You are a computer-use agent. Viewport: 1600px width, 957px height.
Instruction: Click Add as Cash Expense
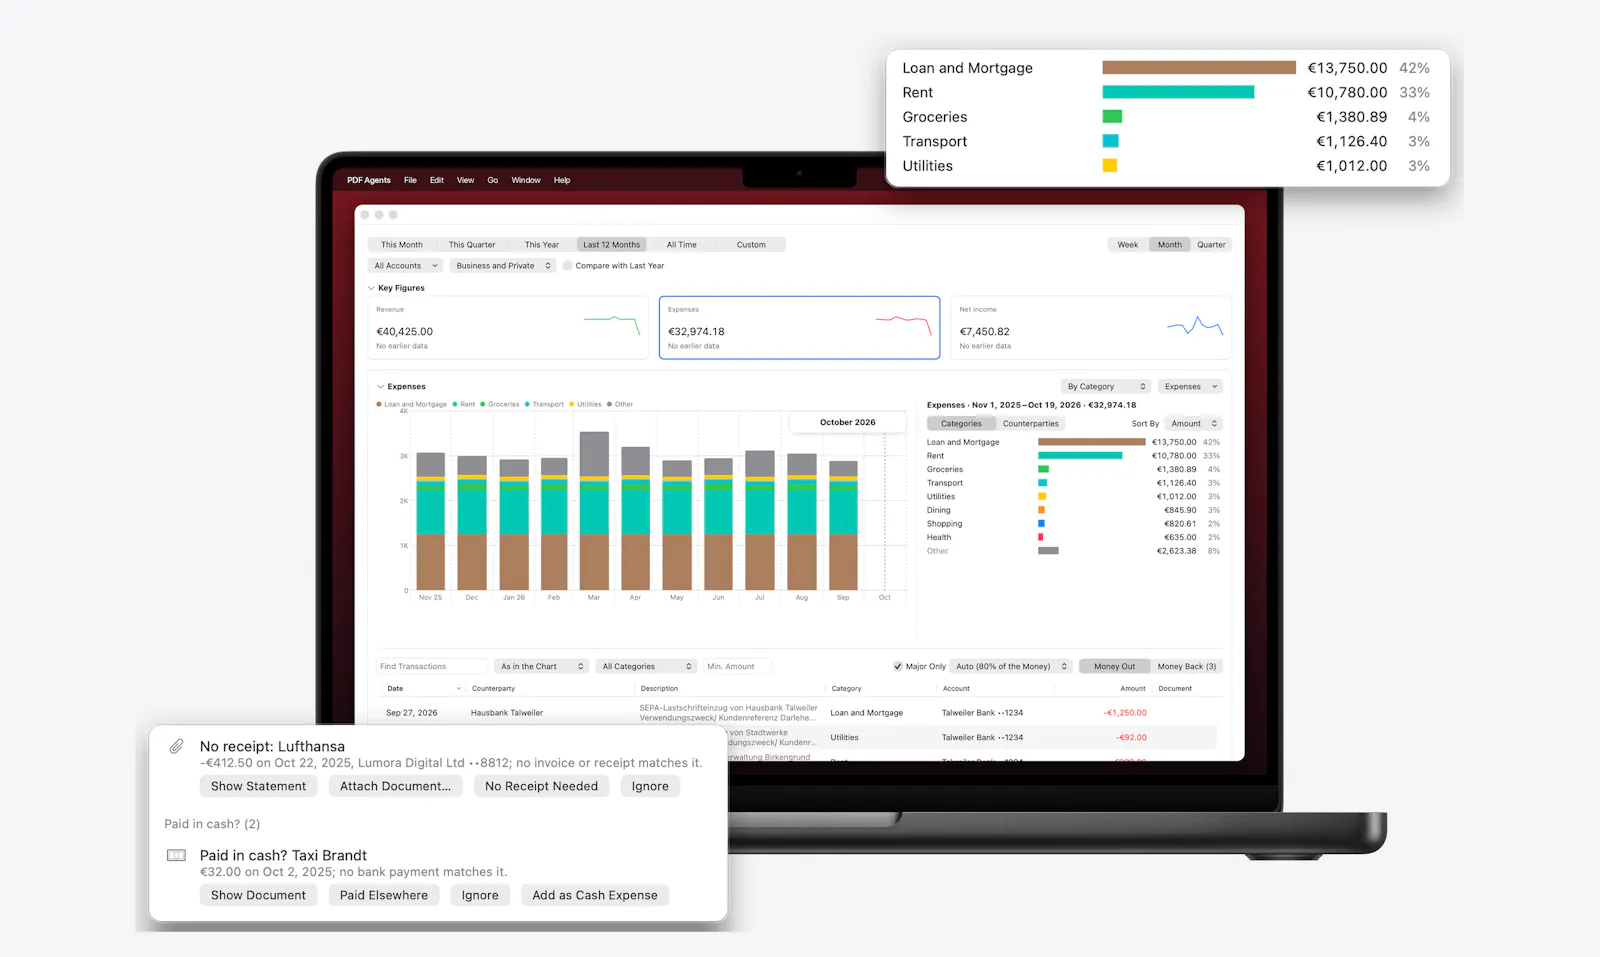click(x=595, y=895)
